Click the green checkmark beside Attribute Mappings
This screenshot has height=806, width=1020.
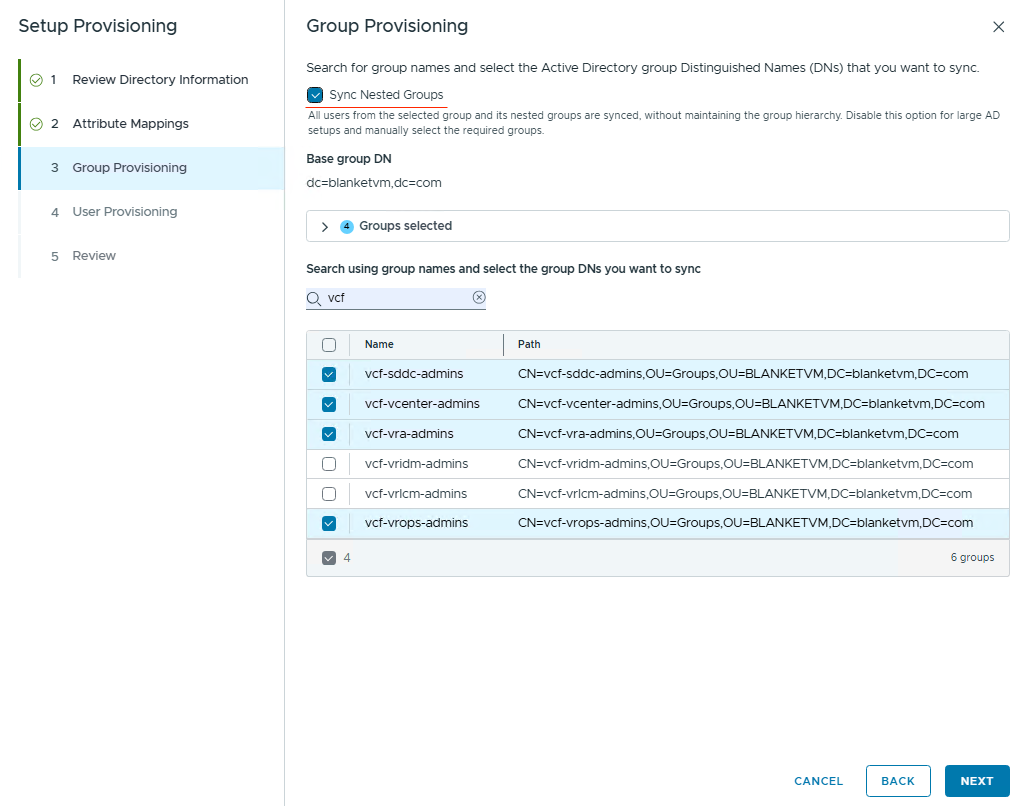36,124
